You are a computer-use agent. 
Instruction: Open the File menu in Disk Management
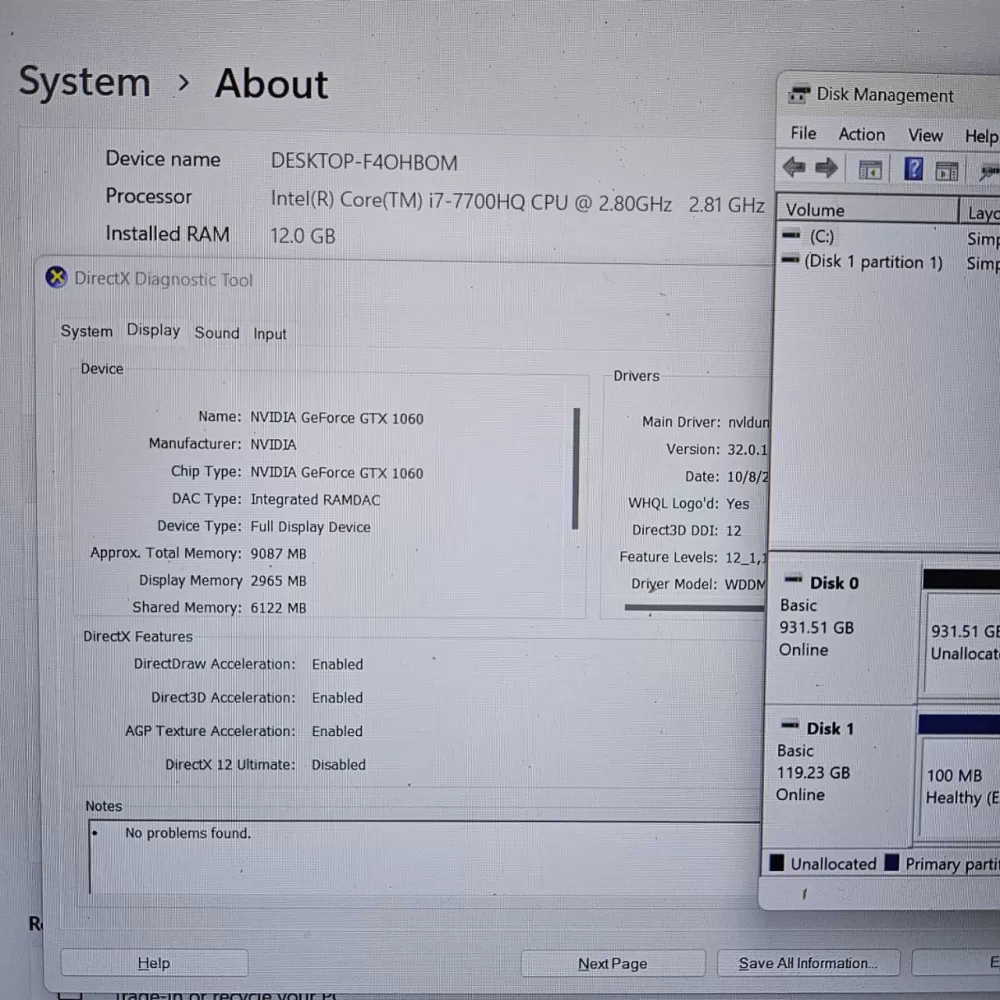click(803, 133)
